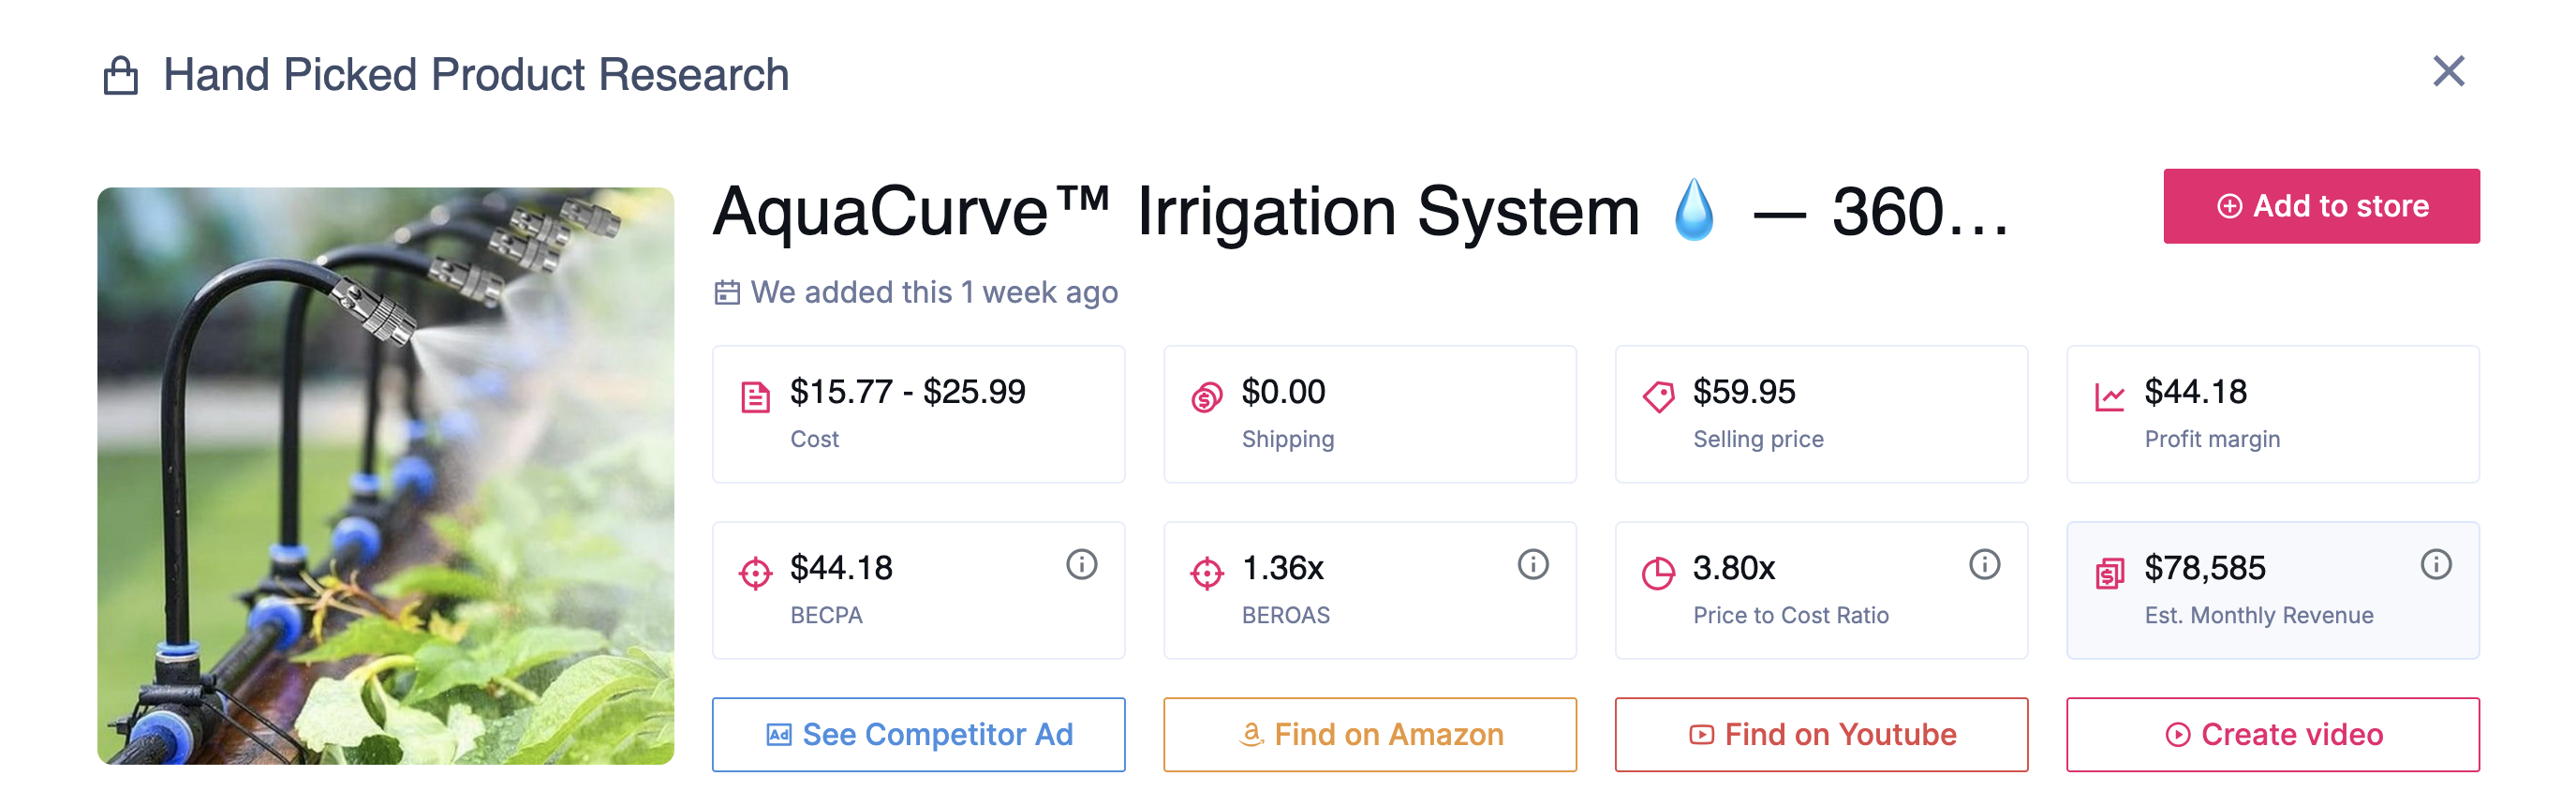The height and width of the screenshot is (806, 2576).
Task: Click Find on Amazon
Action: (1370, 734)
